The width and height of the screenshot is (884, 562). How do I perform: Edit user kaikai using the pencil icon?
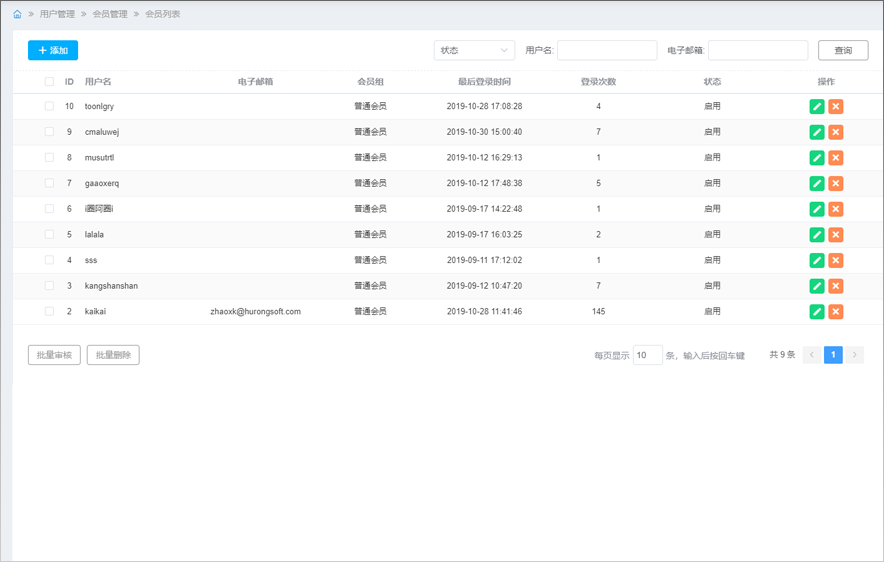pos(817,312)
